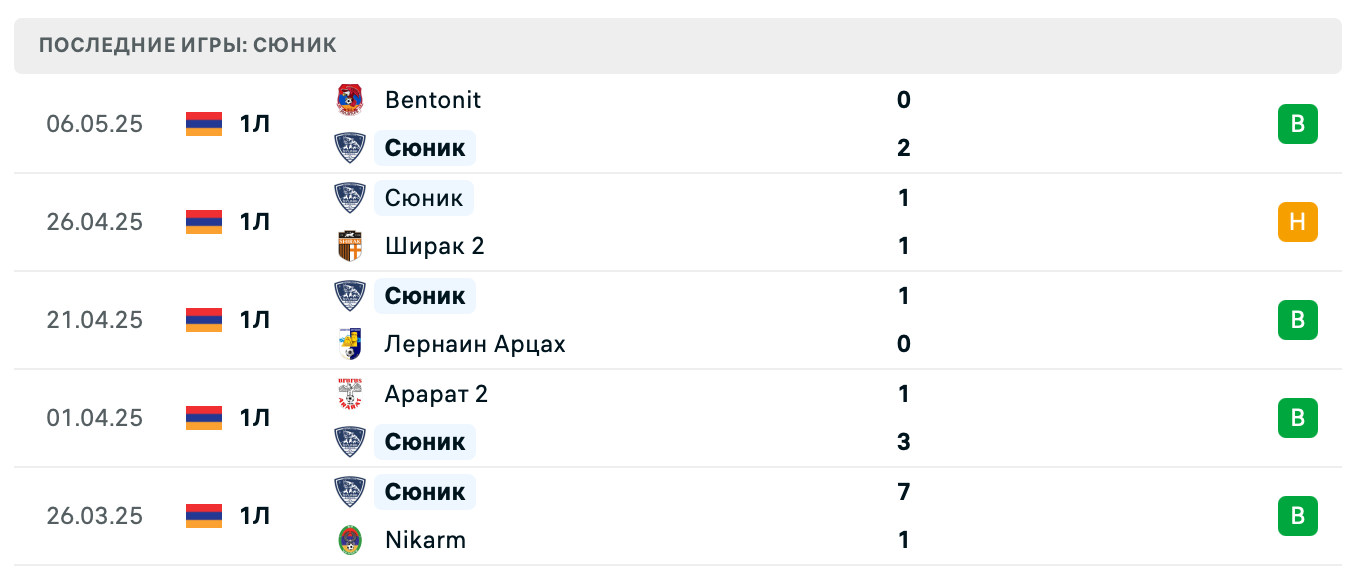Click the Armenia flag for the 26.03.25 match
This screenshot has height=580, width=1356.
[204, 516]
